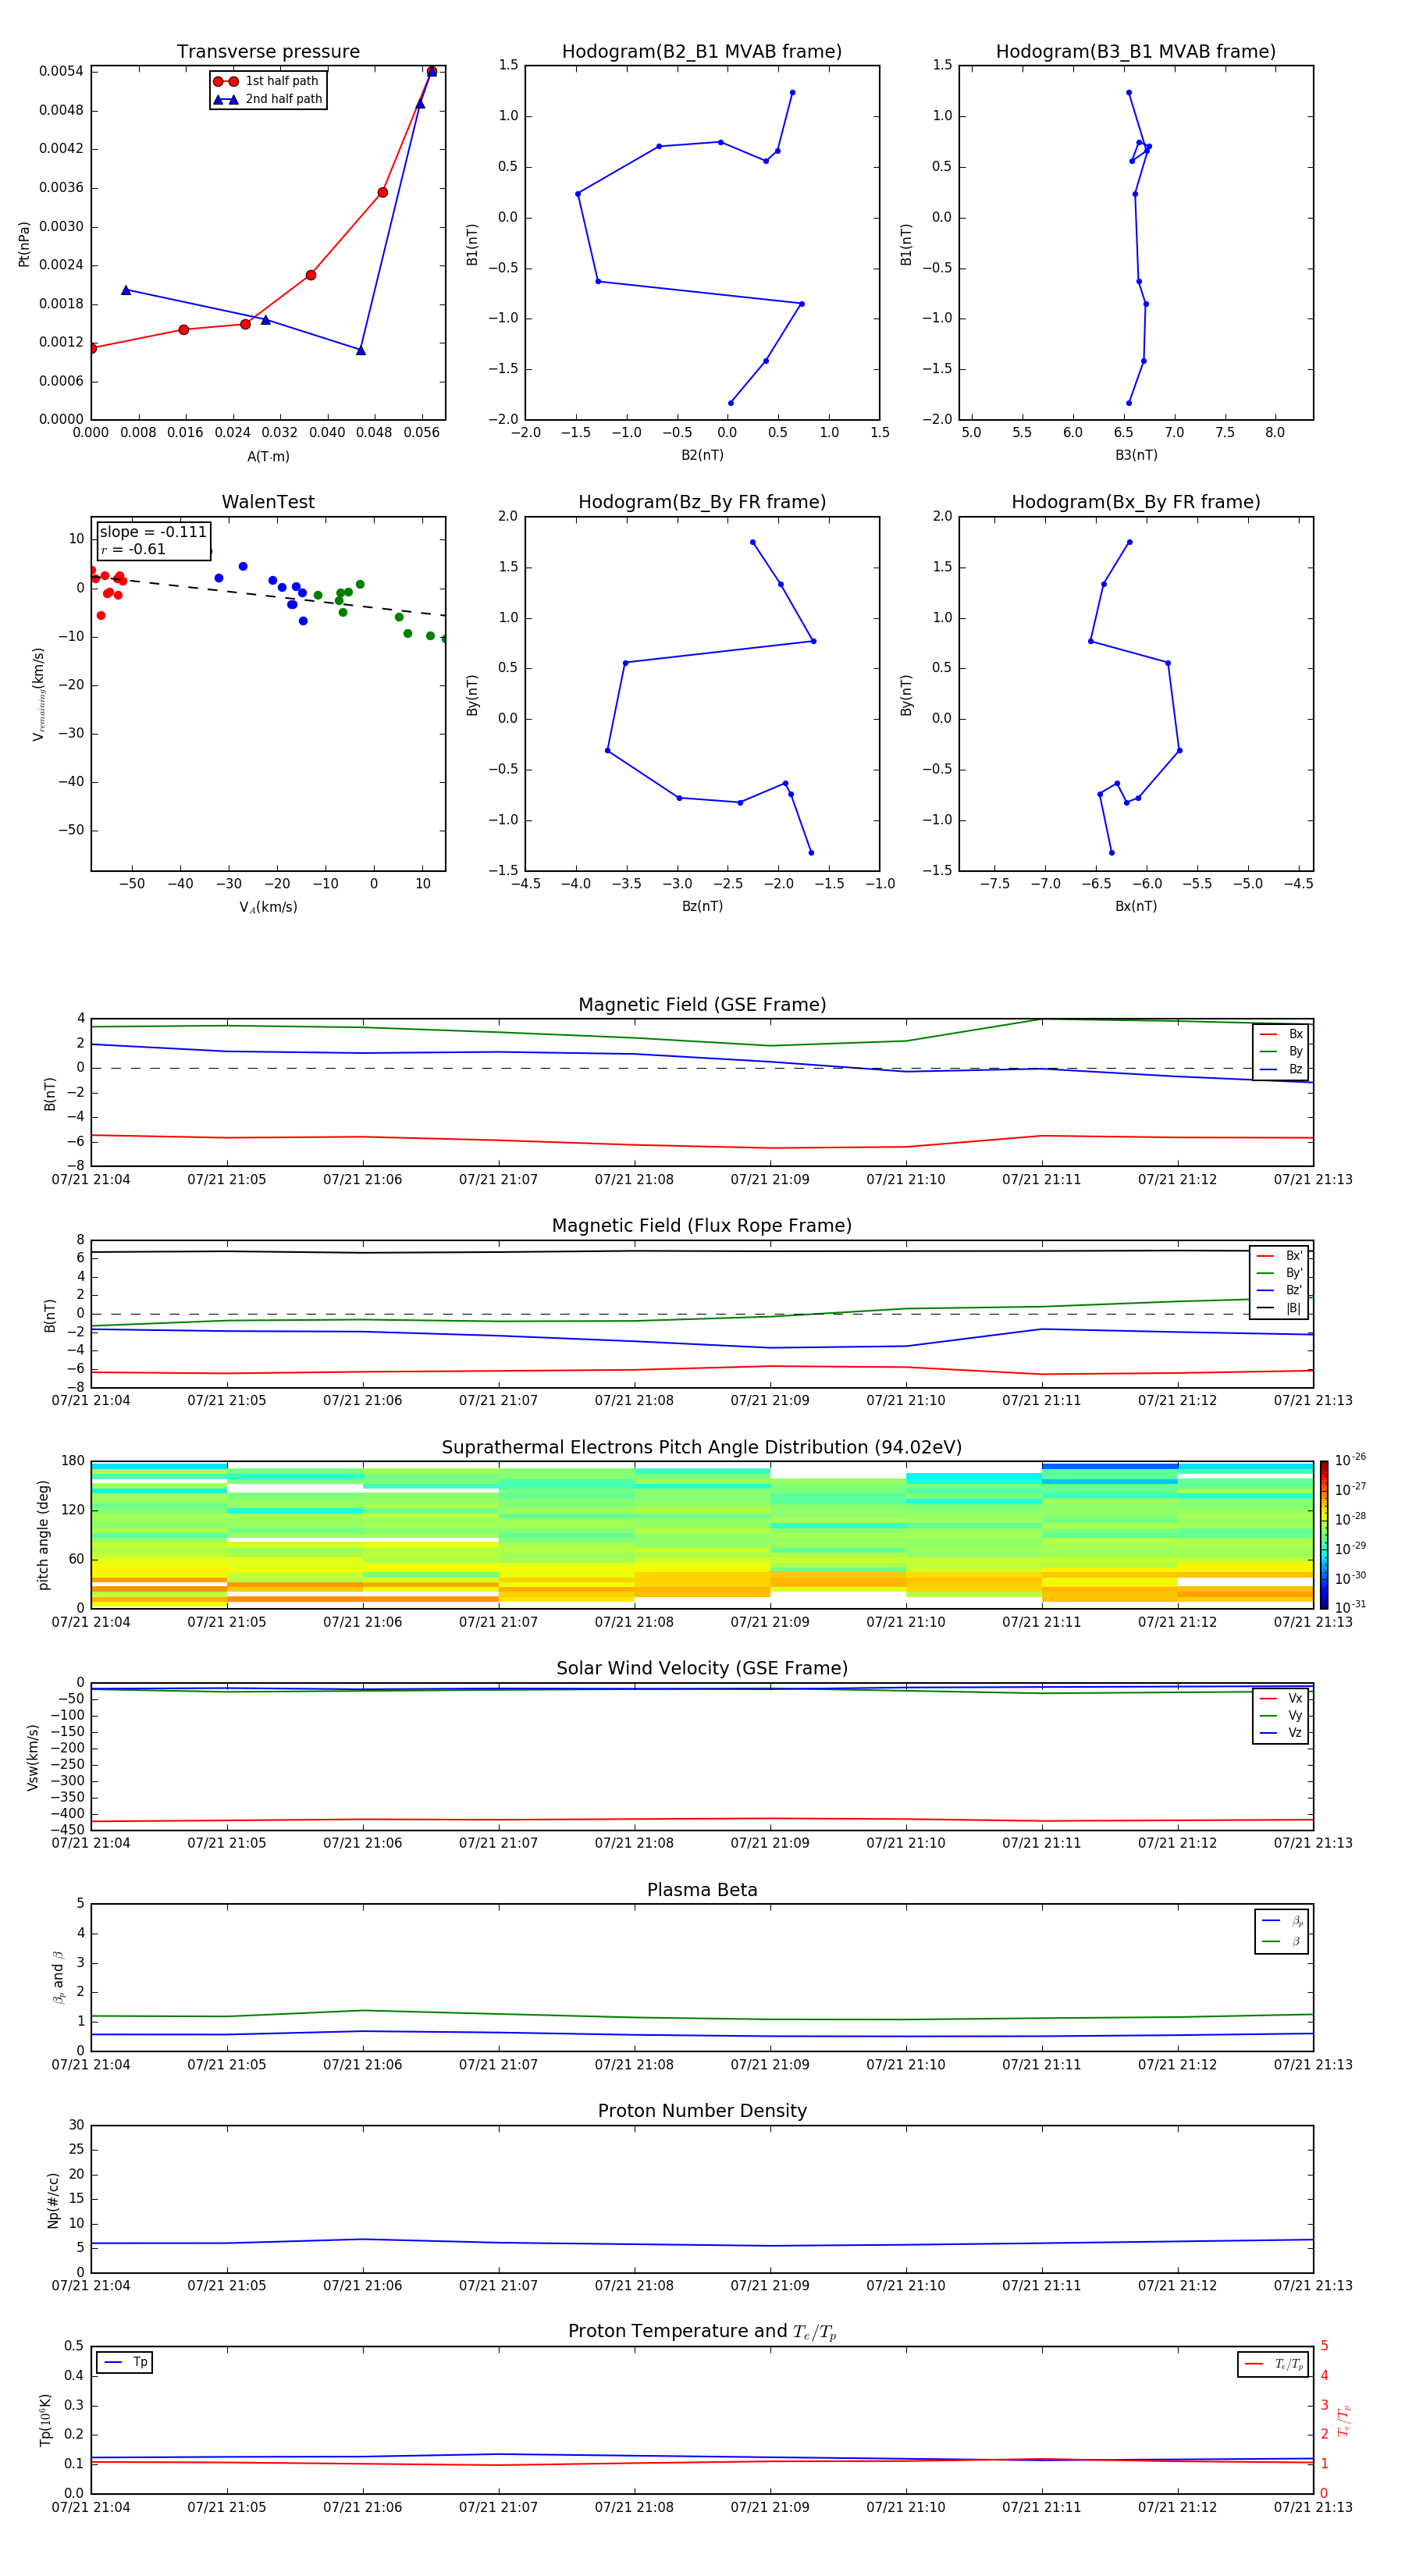The image size is (1405, 2576).
Task: Click the 'Proton Temperature and Te/Tp' title
Action: pos(702,2332)
